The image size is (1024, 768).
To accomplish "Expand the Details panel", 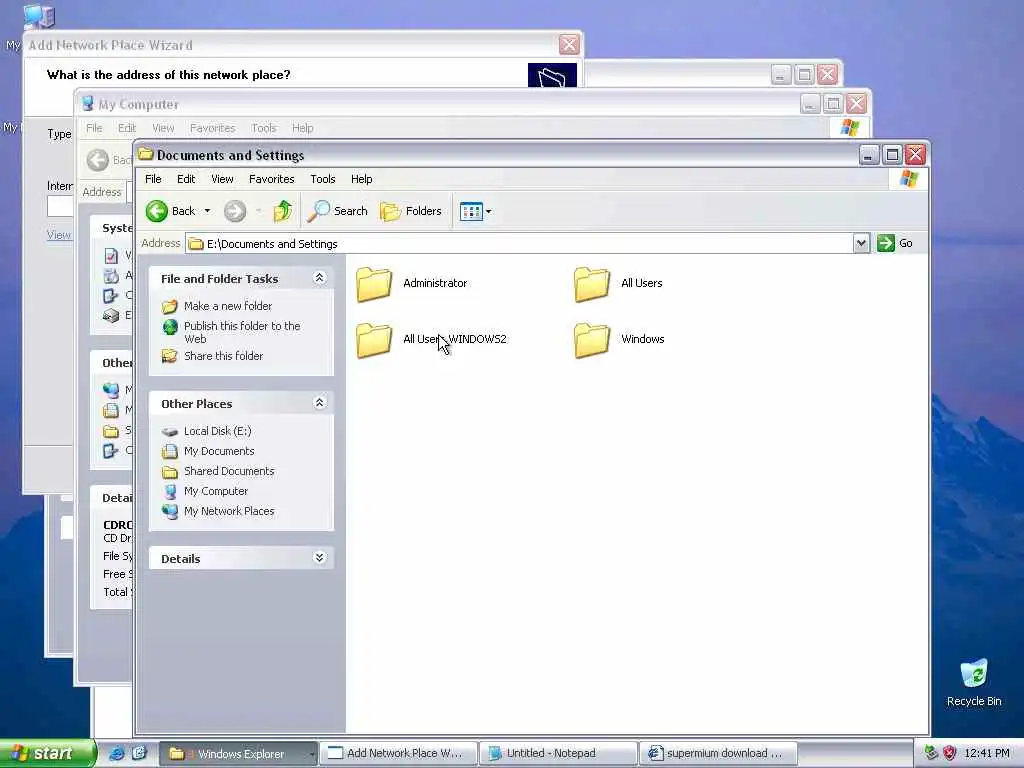I will click(319, 558).
